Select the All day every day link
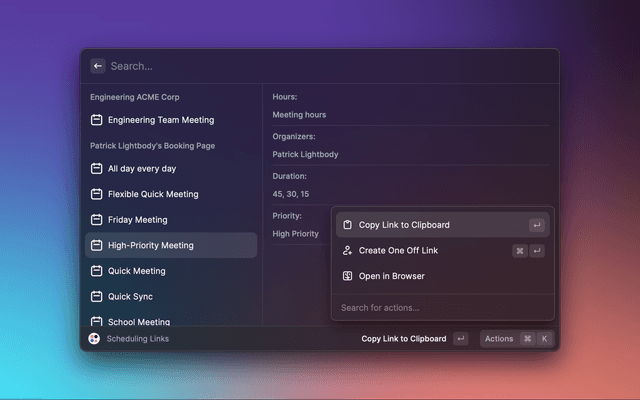 (x=141, y=169)
